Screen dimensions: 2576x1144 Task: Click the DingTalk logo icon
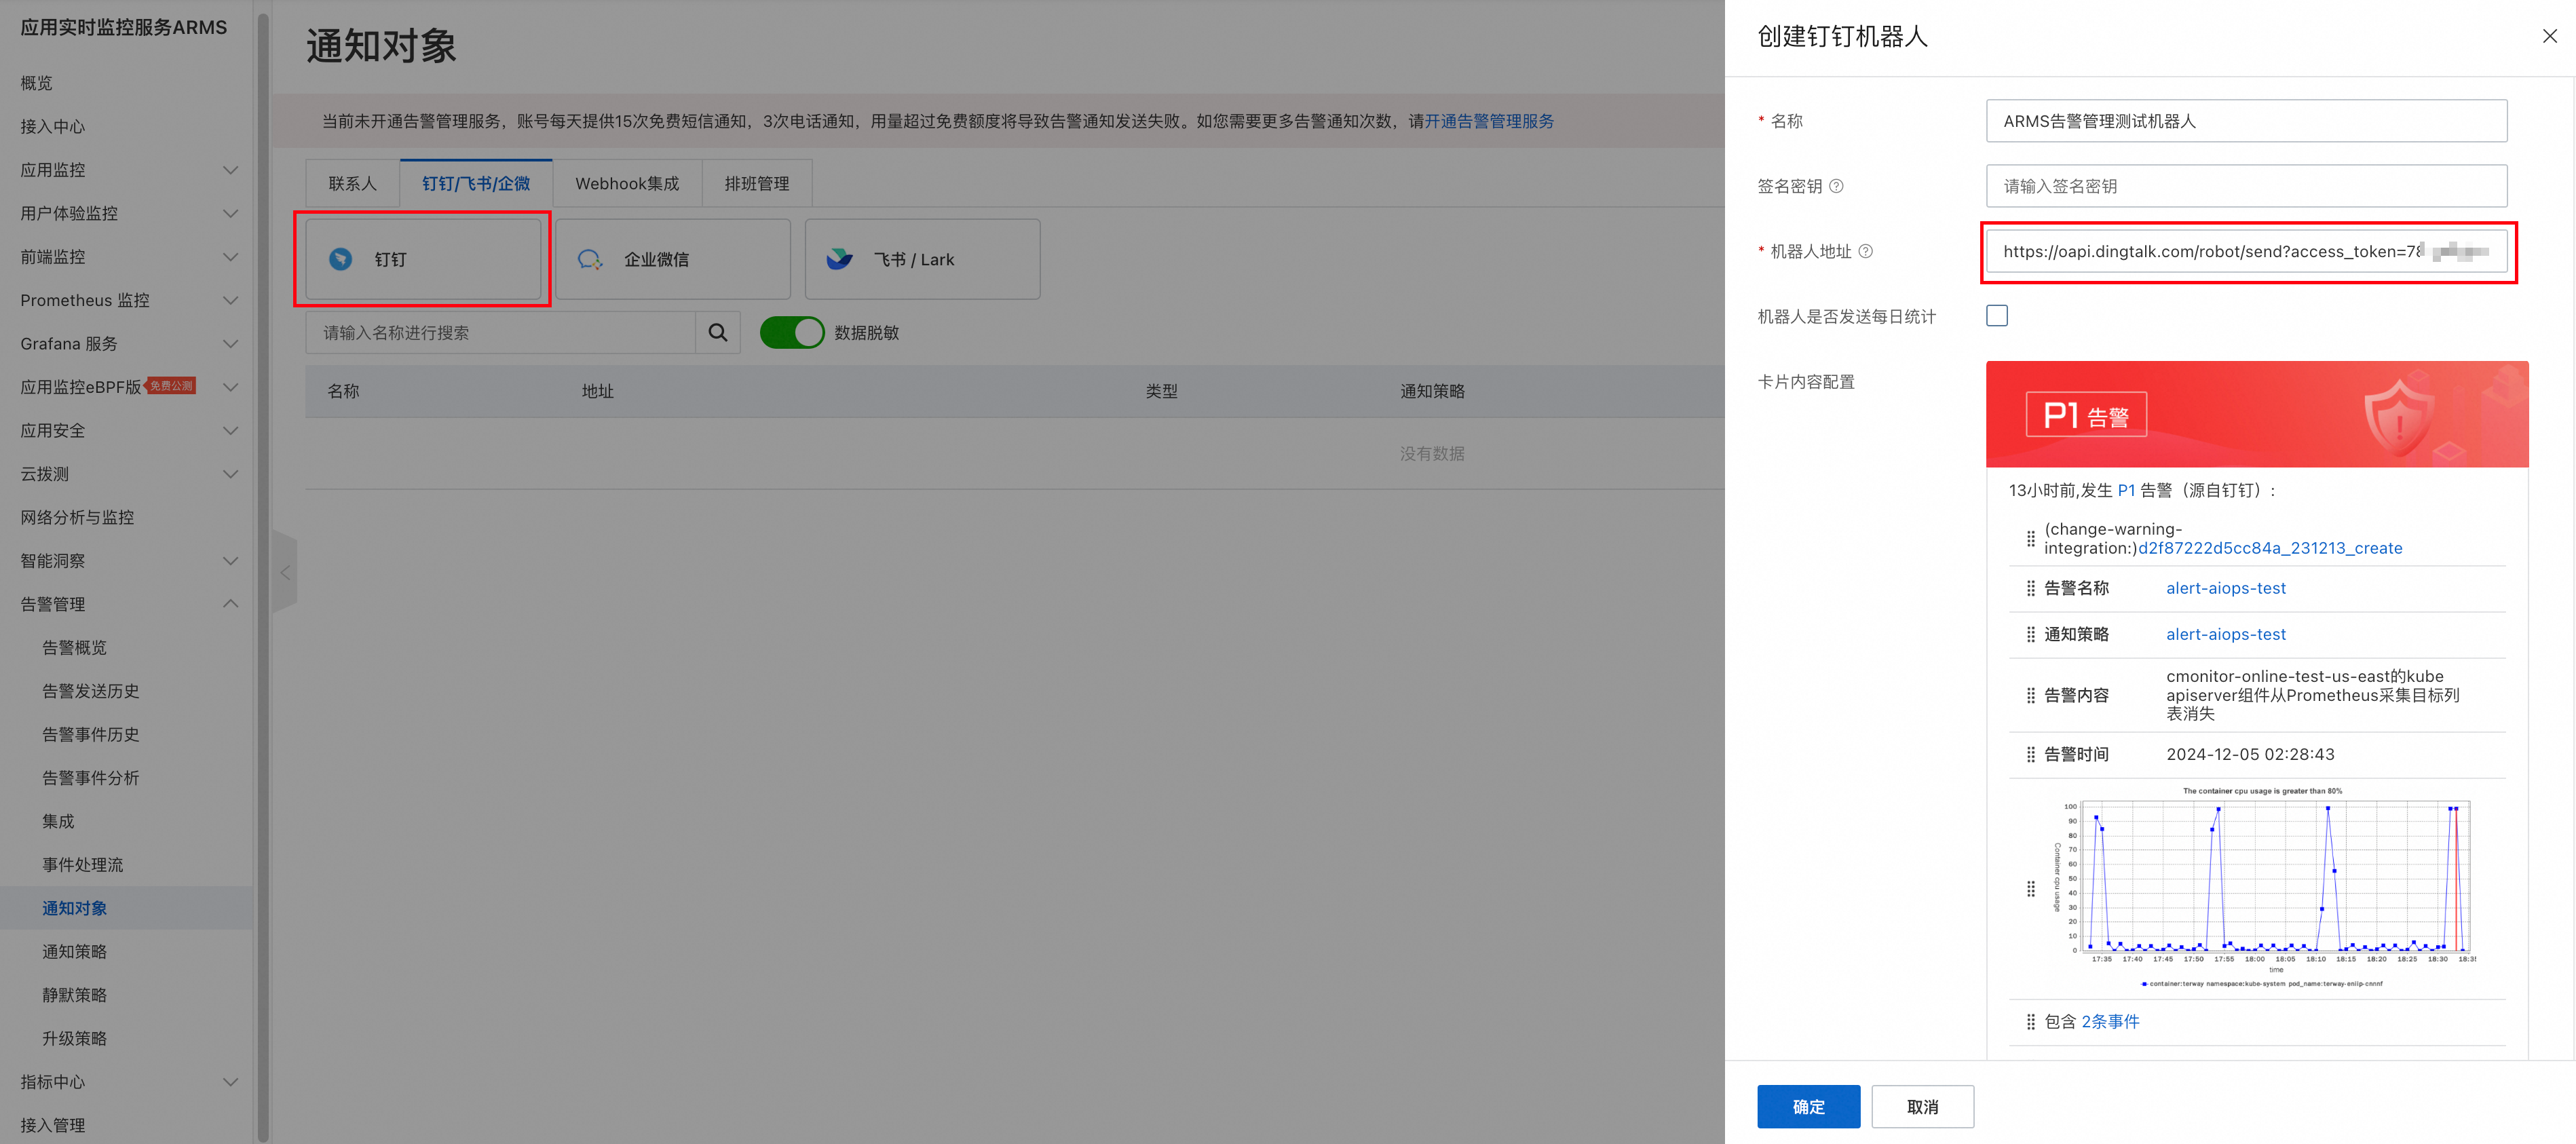341,259
